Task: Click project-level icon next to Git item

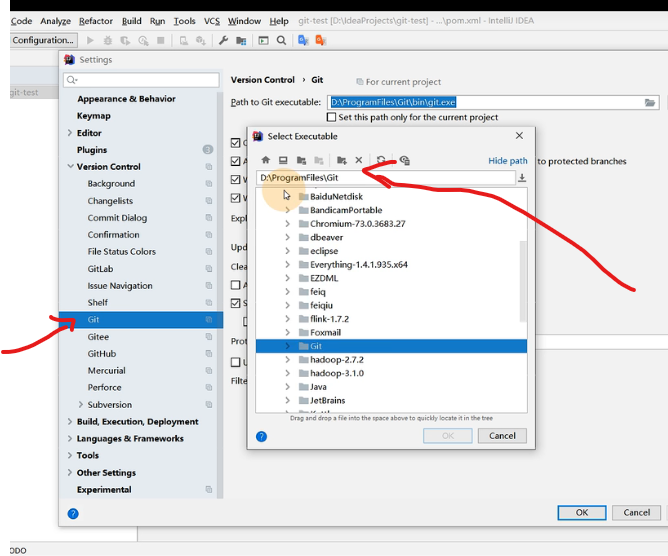Action: coord(209,320)
